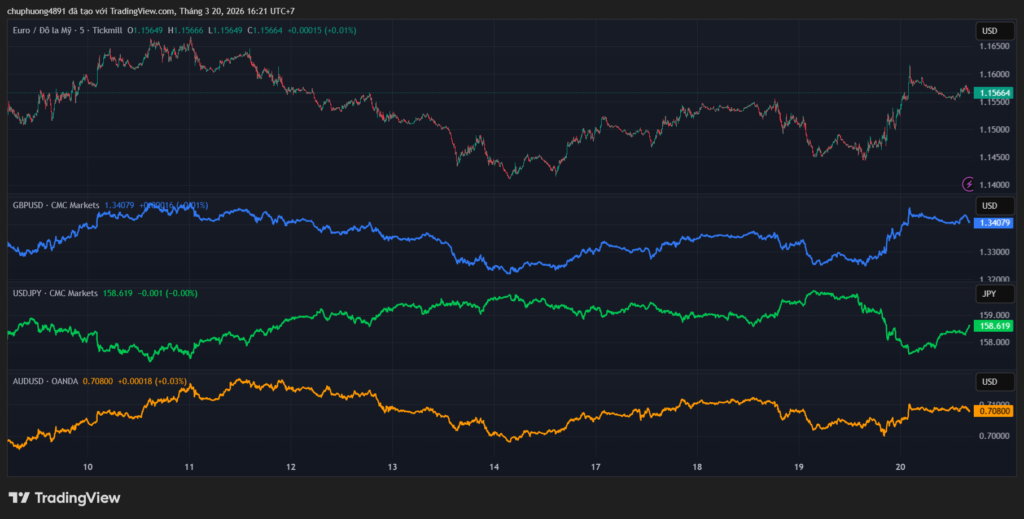Click date 14 on the time axis
This screenshot has height=519, width=1024.
494,467
